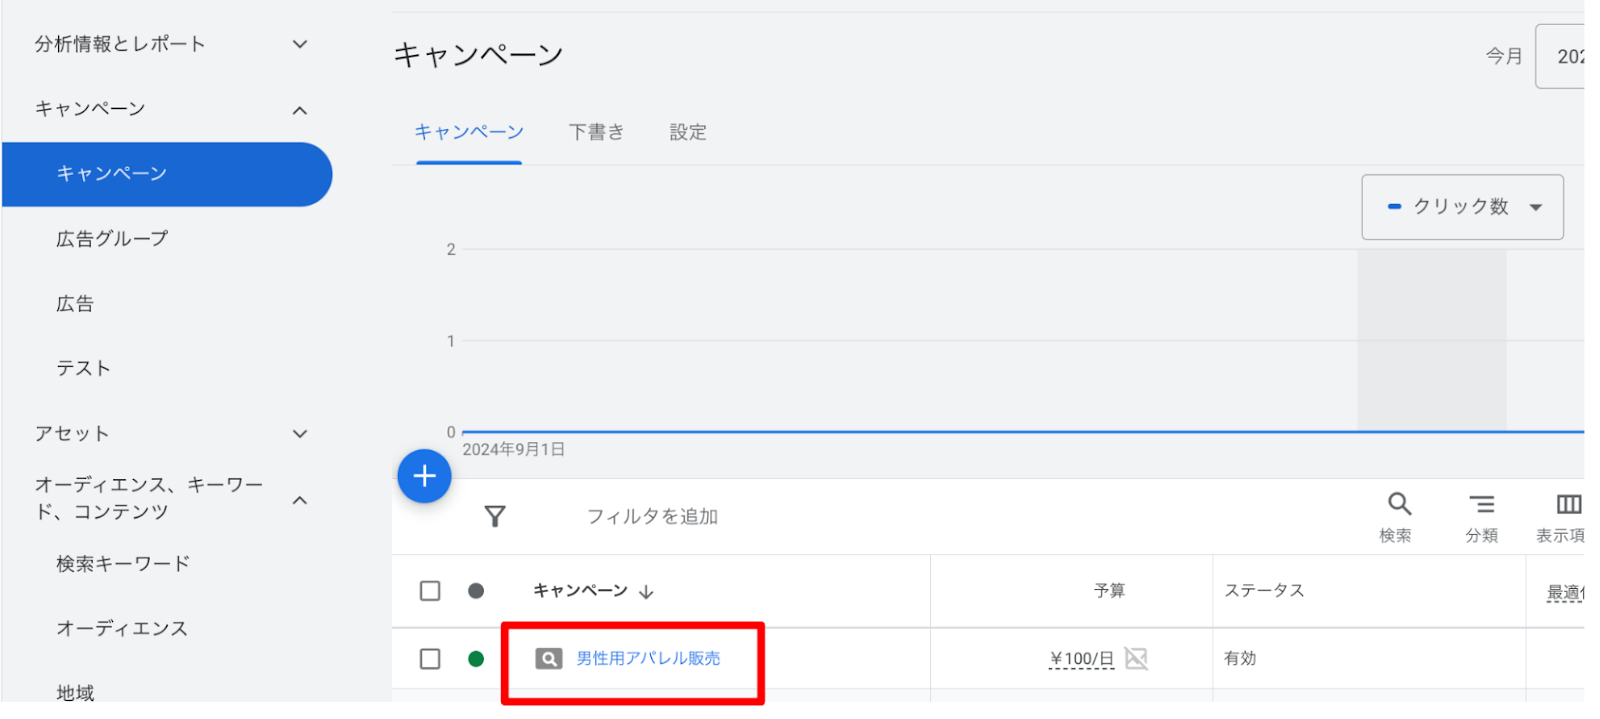Click the budget chart icon beside ¥100/日

(1136, 658)
